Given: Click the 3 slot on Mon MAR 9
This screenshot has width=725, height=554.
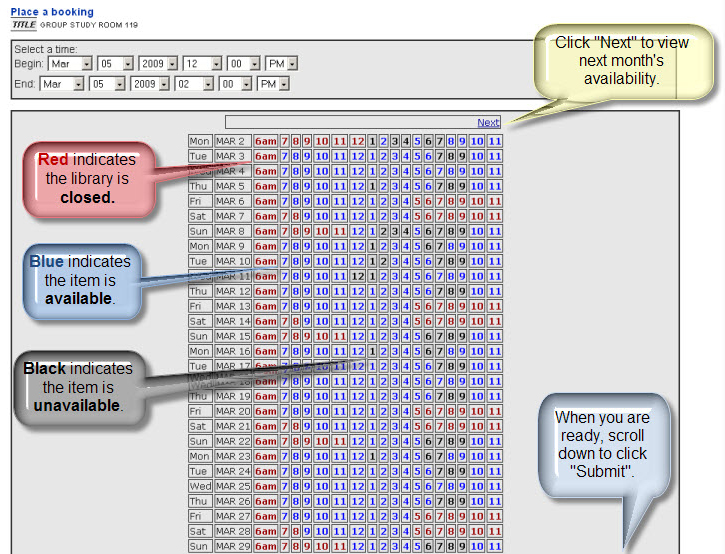Looking at the screenshot, I should tap(394, 246).
